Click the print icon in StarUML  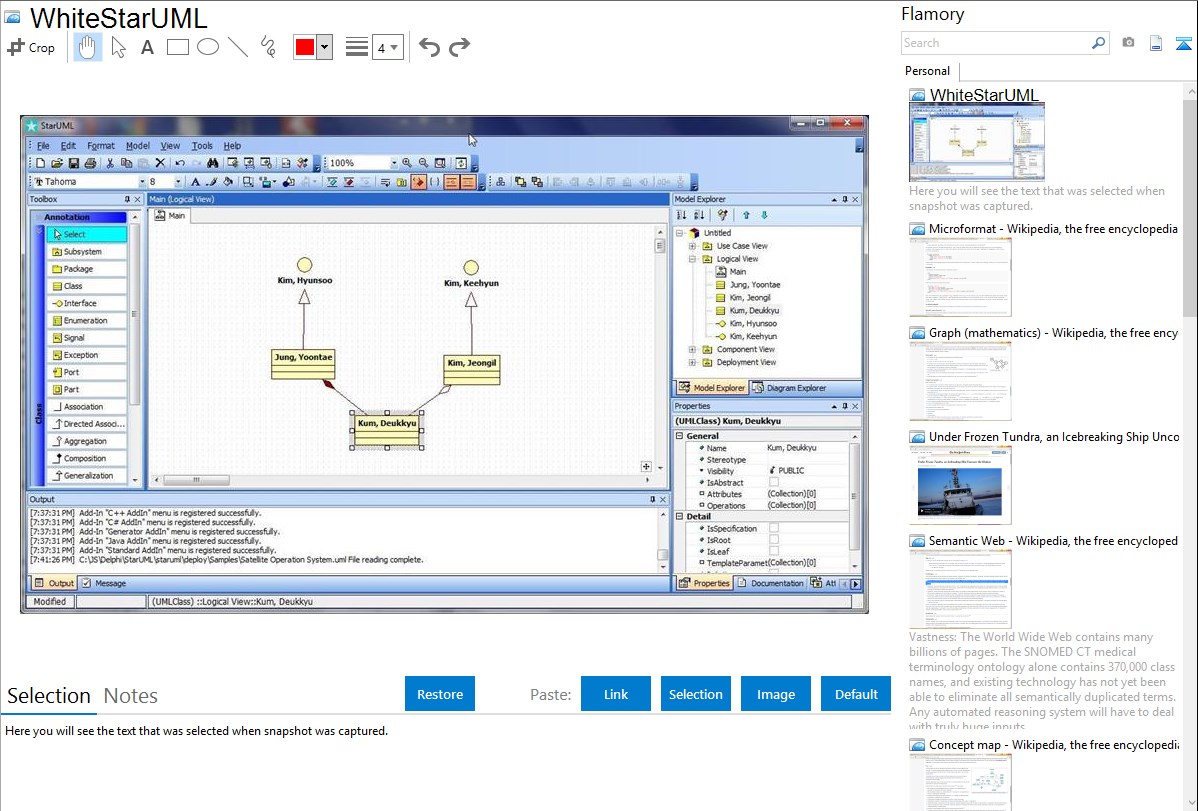pos(90,163)
